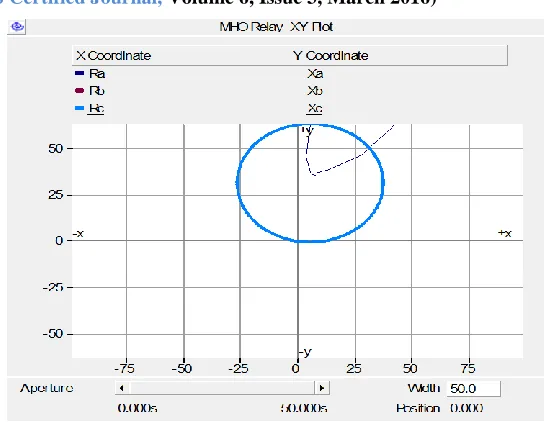
Task: Click the Width input field showing 50.0
Action: point(474,388)
